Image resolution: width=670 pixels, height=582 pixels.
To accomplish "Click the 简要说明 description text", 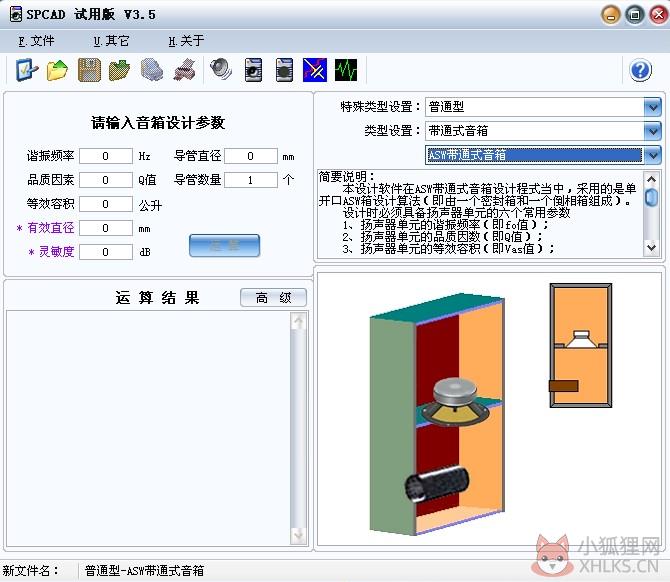I will (x=480, y=213).
